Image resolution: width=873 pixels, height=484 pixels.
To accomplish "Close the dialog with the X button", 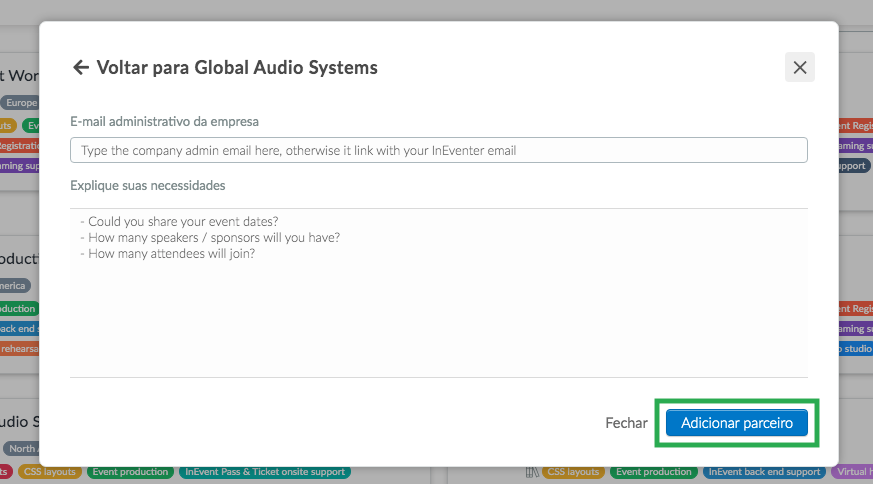I will pyautogui.click(x=800, y=67).
